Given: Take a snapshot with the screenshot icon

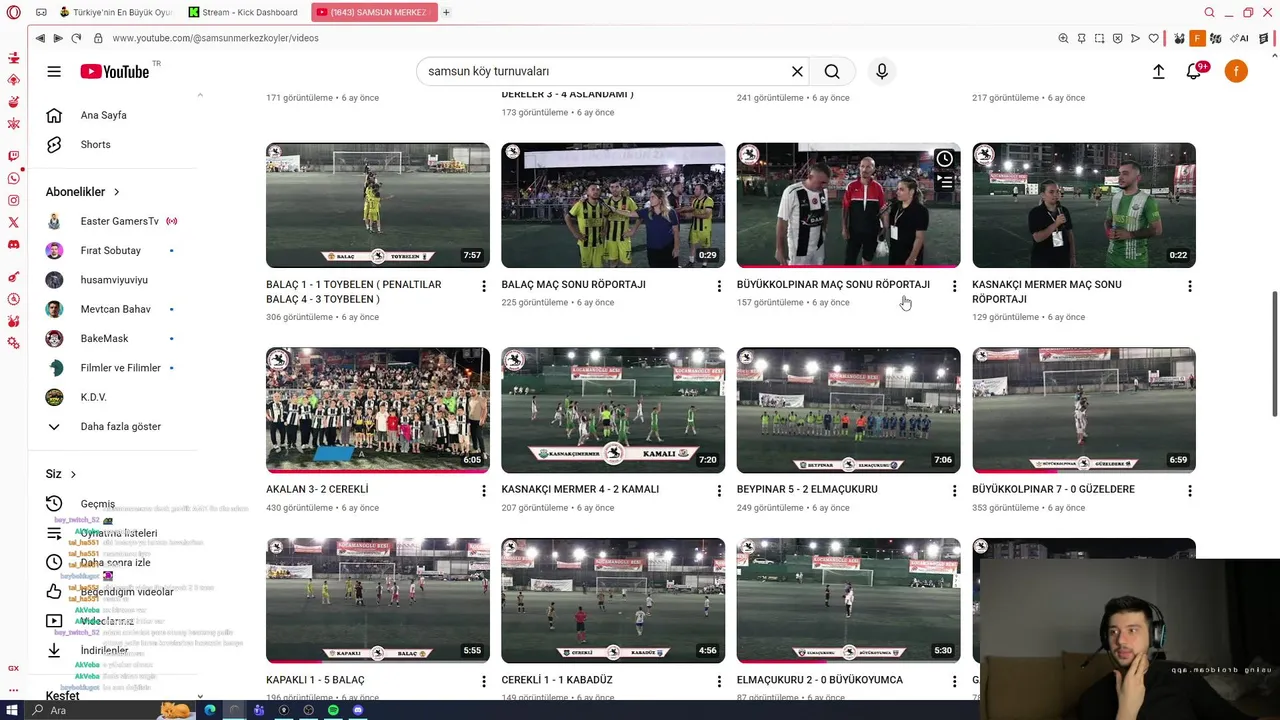Looking at the screenshot, I should (x=1099, y=38).
